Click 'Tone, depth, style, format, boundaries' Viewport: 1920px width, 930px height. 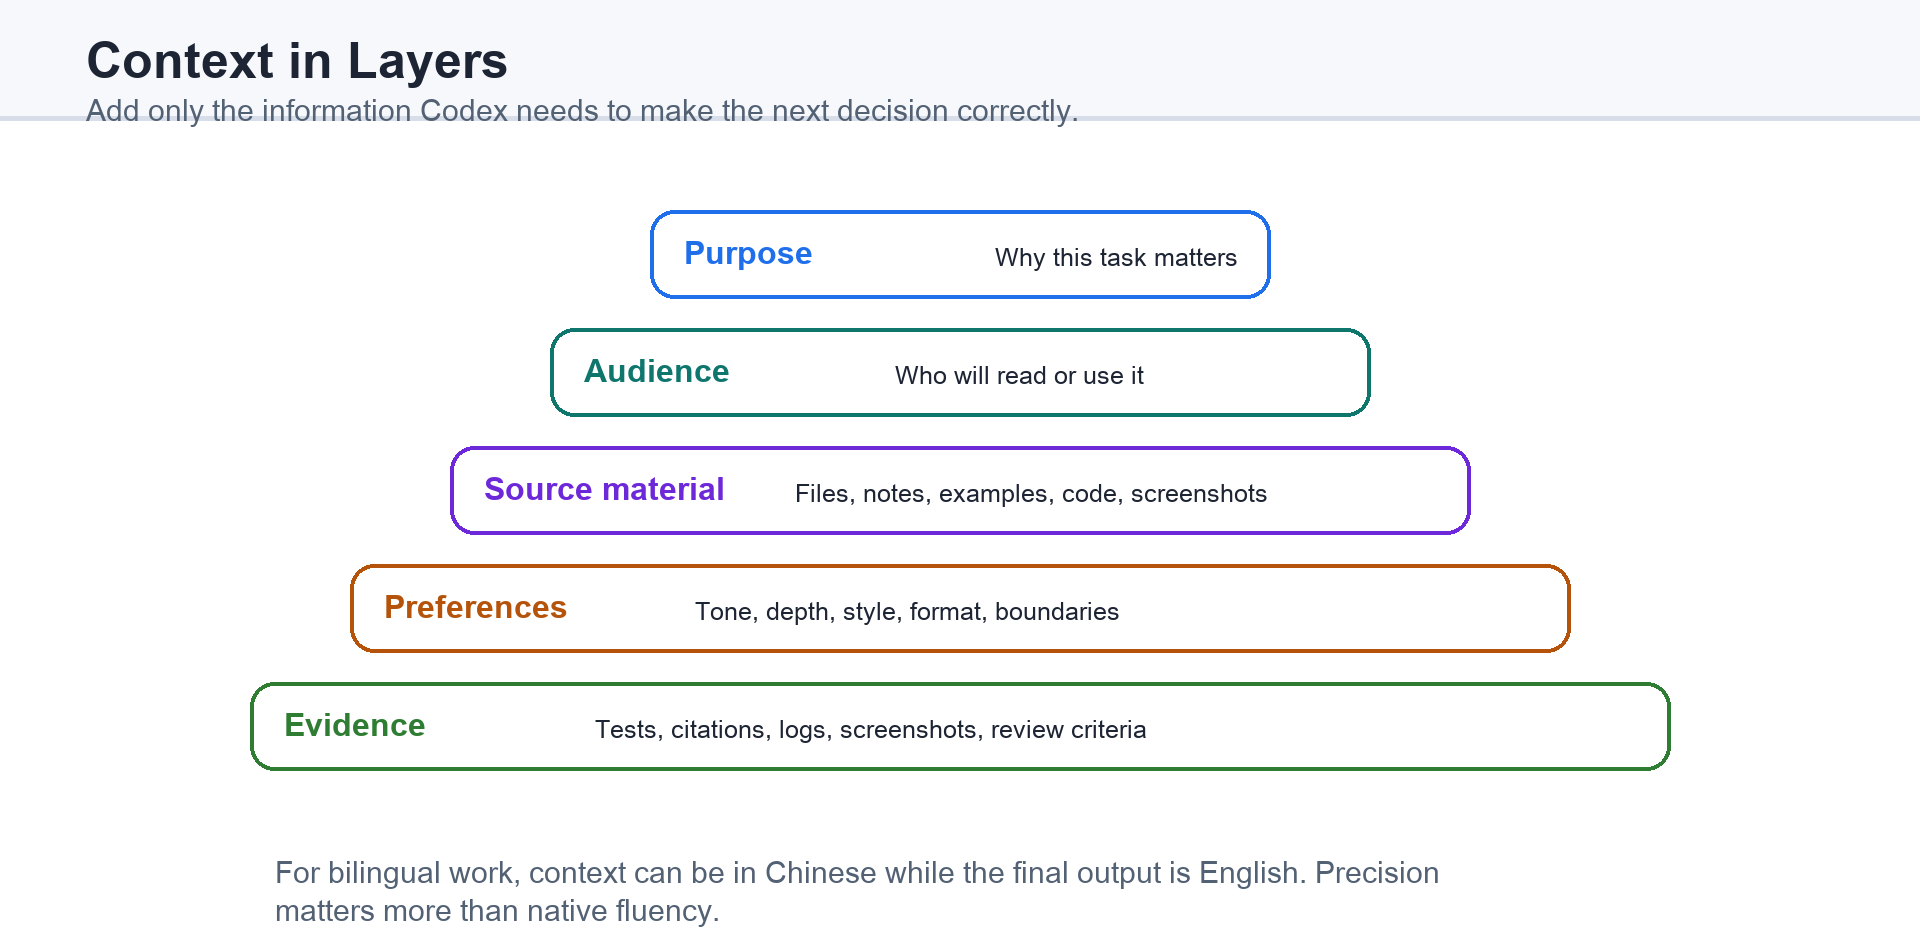click(x=907, y=612)
